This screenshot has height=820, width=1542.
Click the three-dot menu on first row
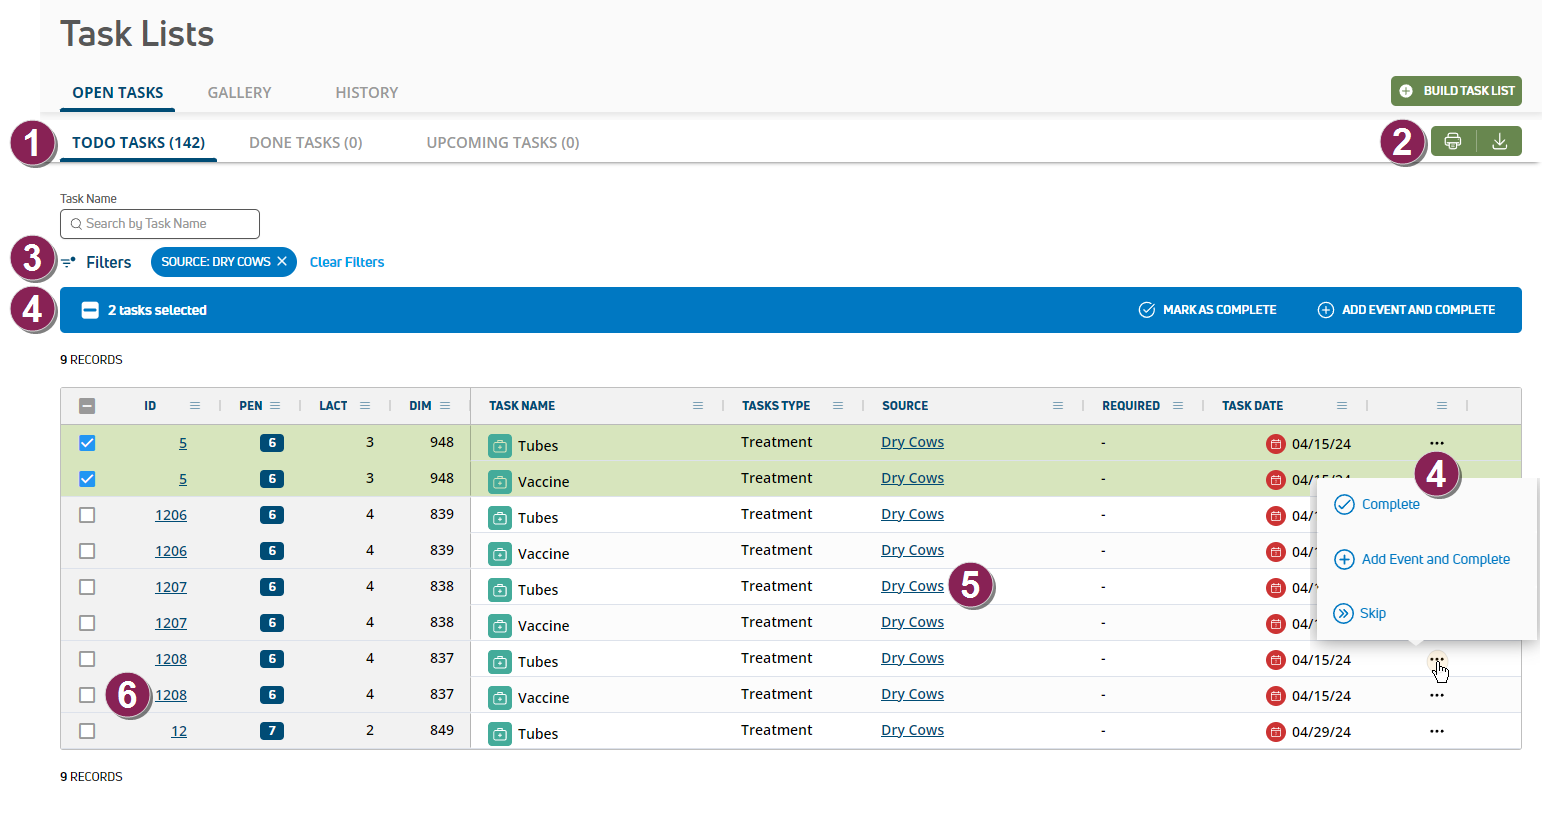1436,443
